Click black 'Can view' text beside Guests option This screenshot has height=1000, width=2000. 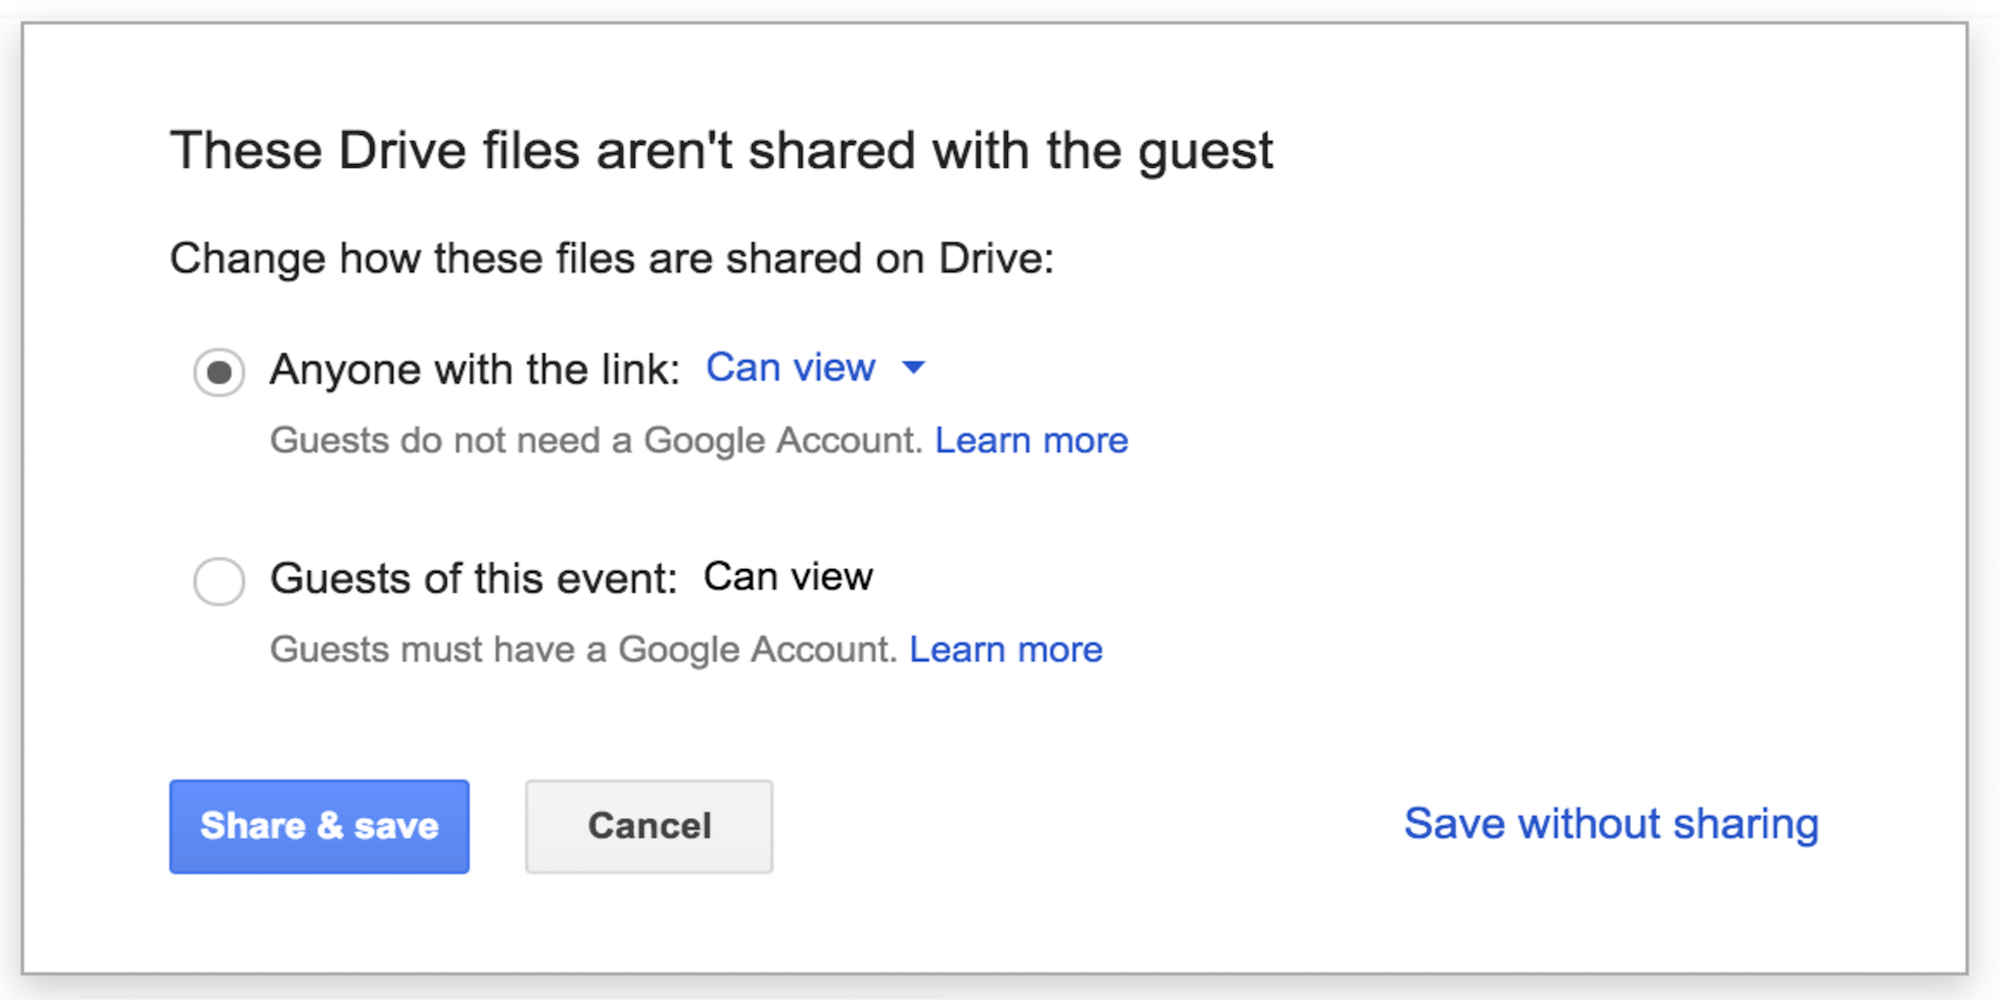pyautogui.click(x=788, y=577)
